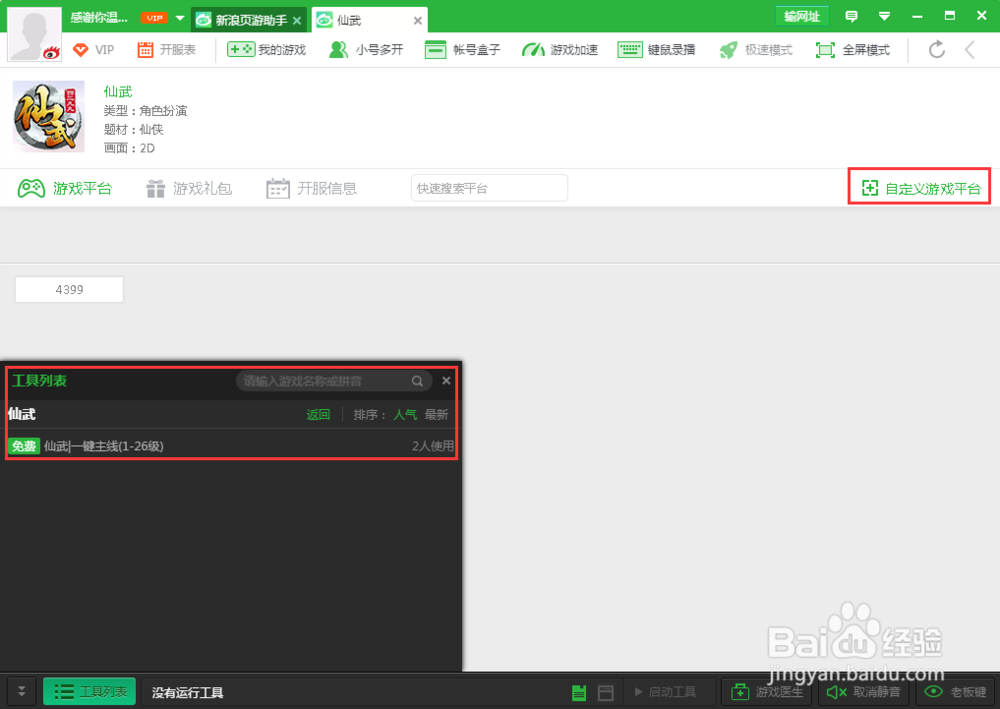Click the 仙武 game title link
Viewport: 1000px width, 709px height.
118,92
